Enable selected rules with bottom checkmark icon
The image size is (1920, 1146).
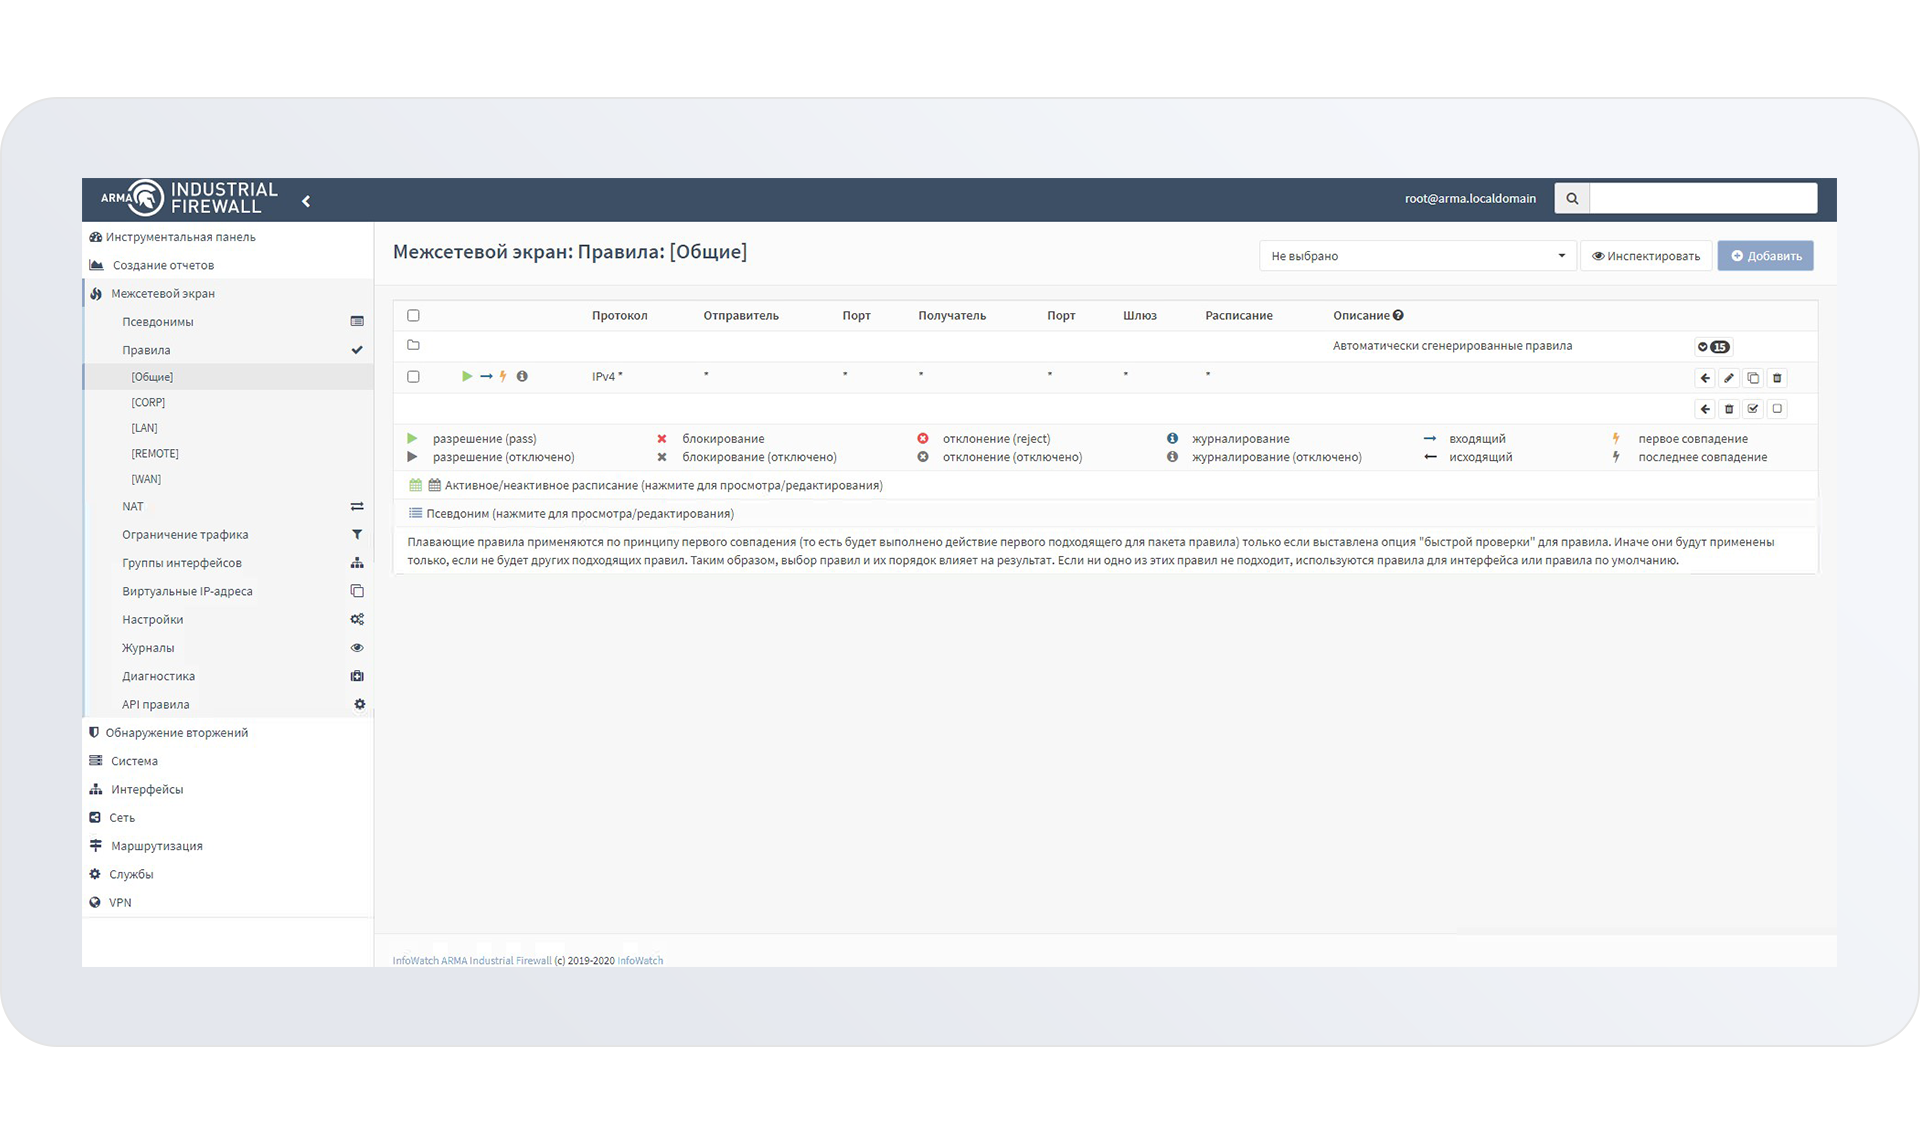pos(1753,409)
